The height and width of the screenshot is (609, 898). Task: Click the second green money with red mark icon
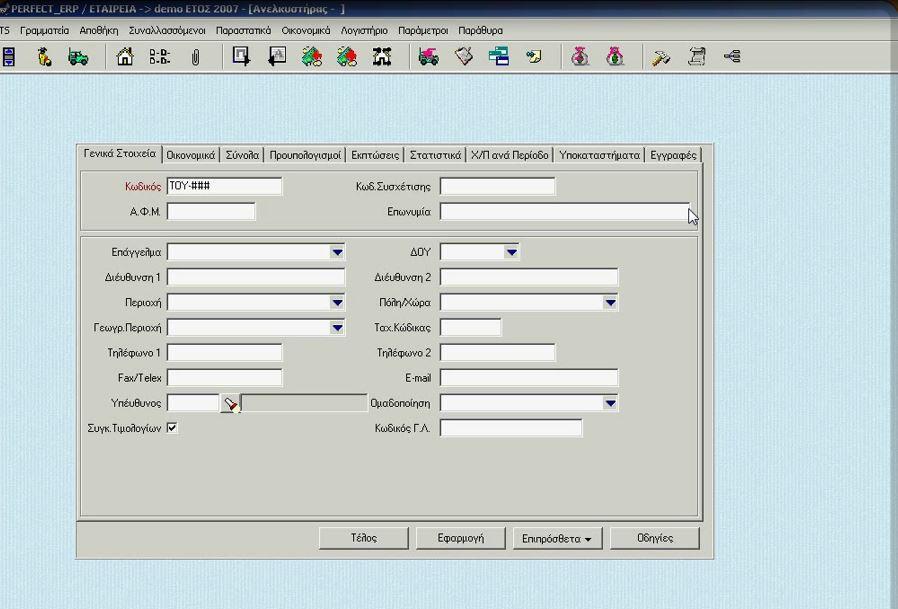pyautogui.click(x=347, y=57)
